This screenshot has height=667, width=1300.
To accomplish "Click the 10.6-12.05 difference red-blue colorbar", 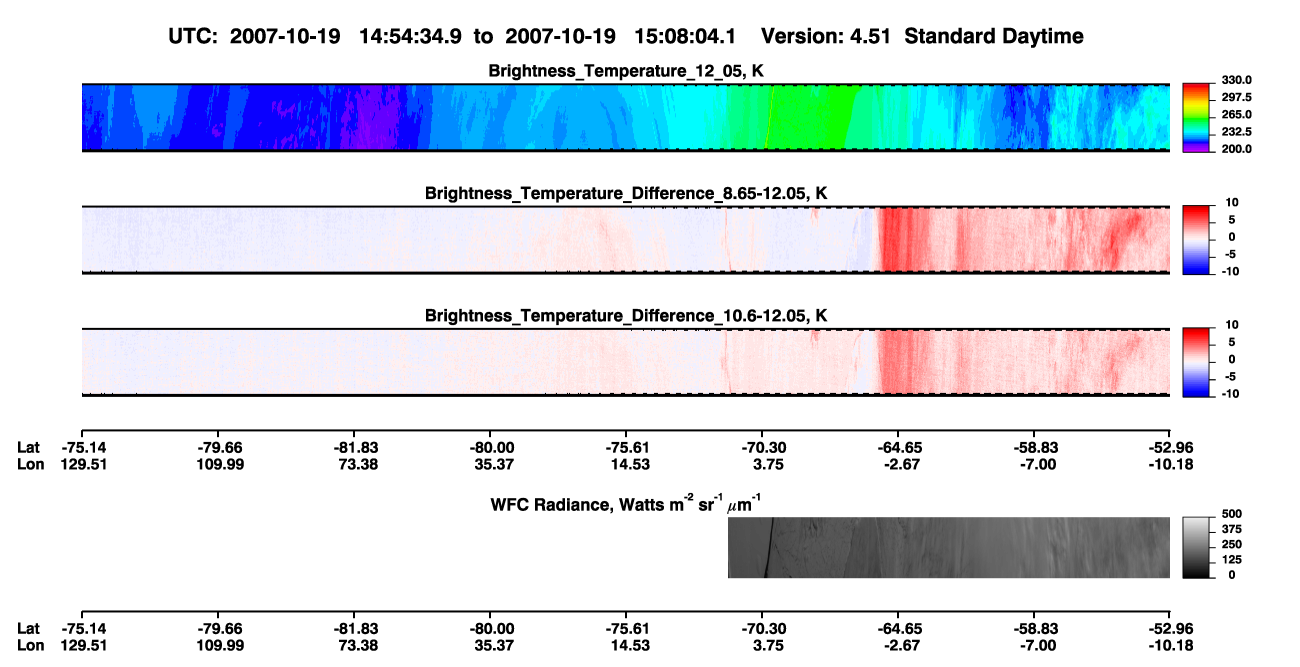I will tap(1197, 362).
